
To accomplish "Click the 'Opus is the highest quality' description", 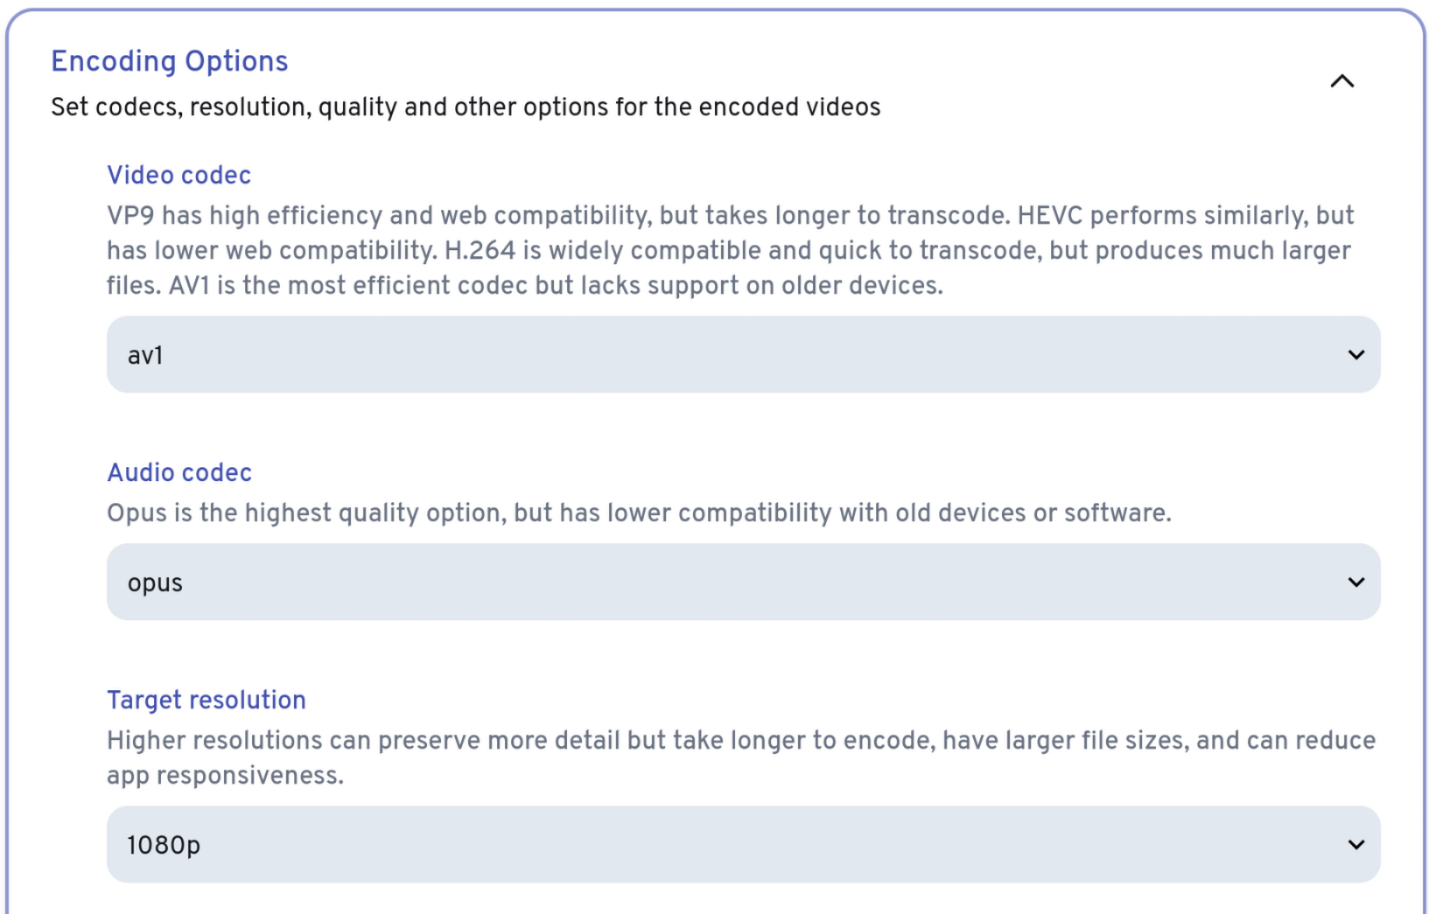I will [638, 513].
